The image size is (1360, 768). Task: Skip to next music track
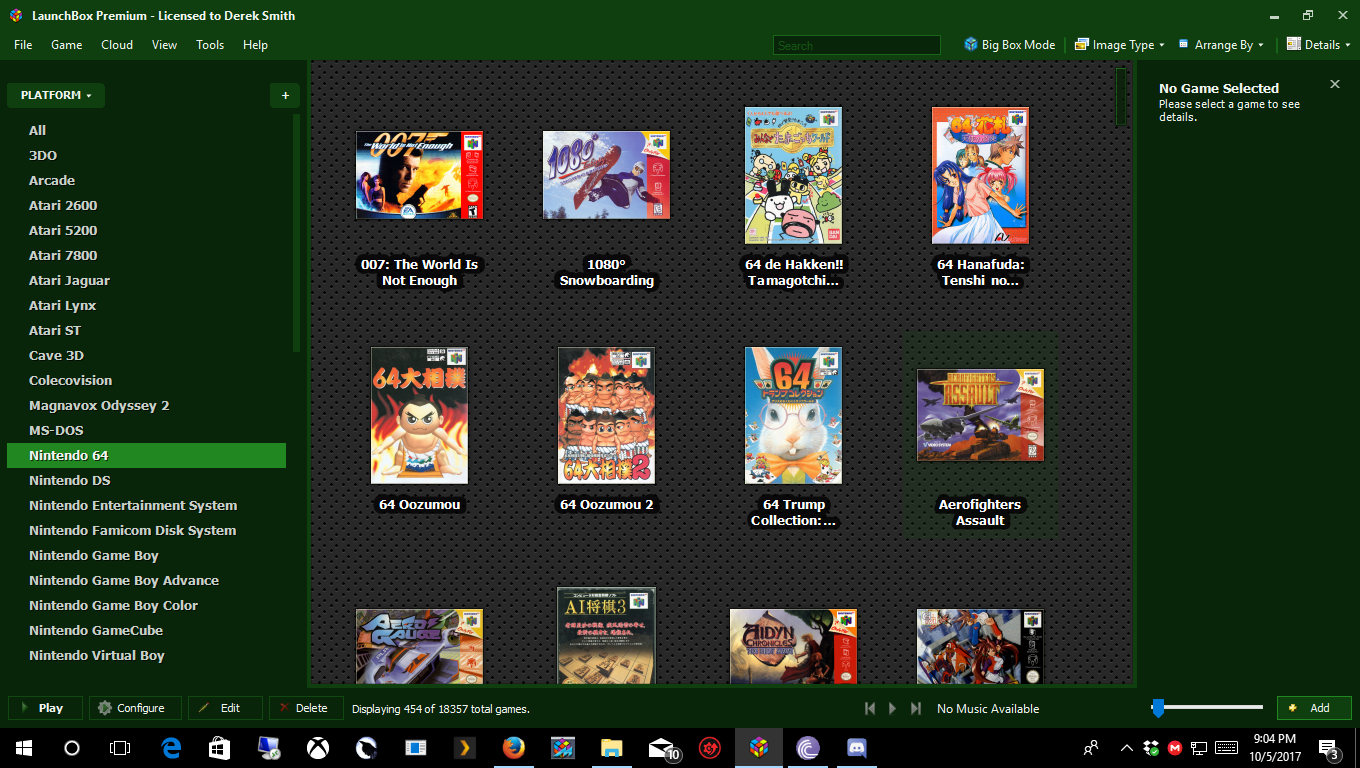[916, 708]
